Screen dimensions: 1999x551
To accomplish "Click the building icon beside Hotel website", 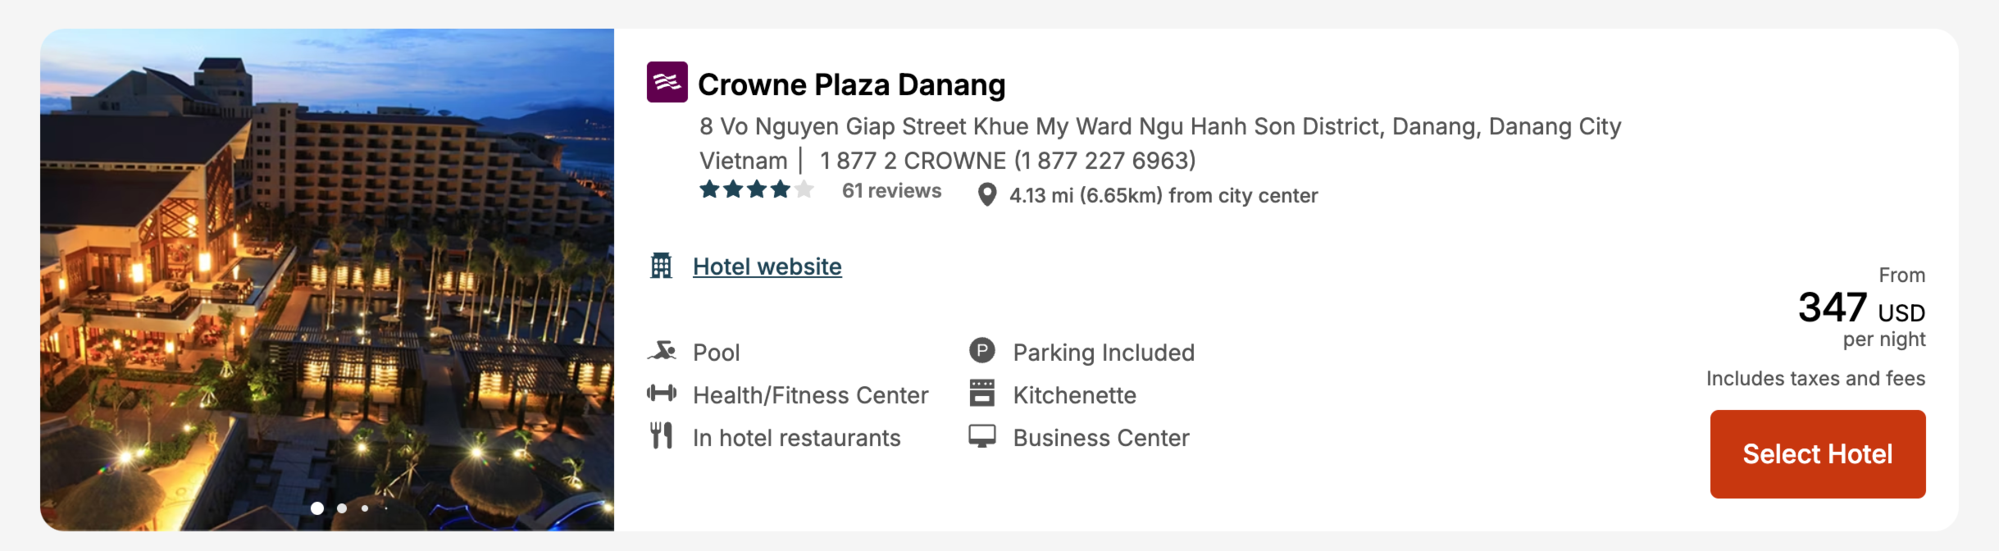I will coord(661,266).
